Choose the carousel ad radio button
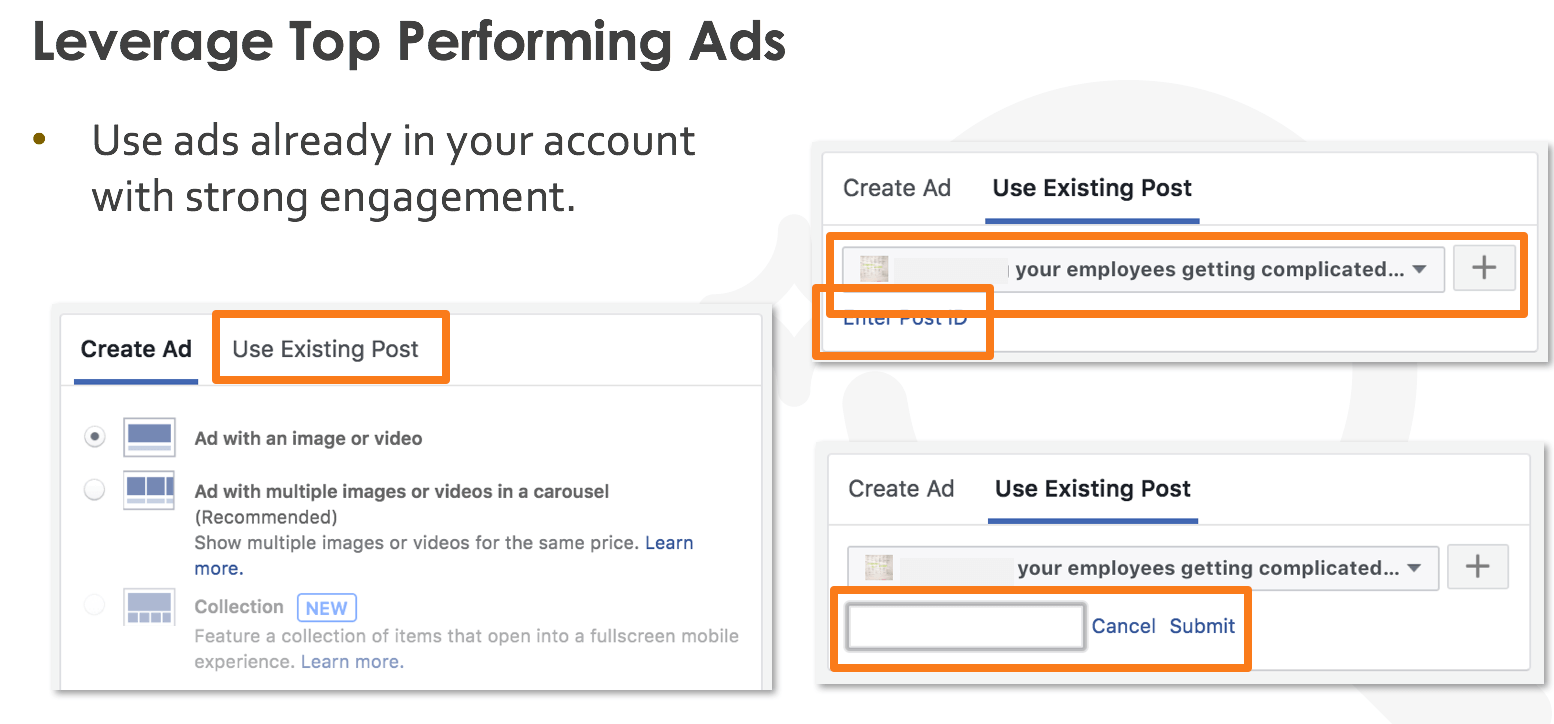 click(x=95, y=490)
